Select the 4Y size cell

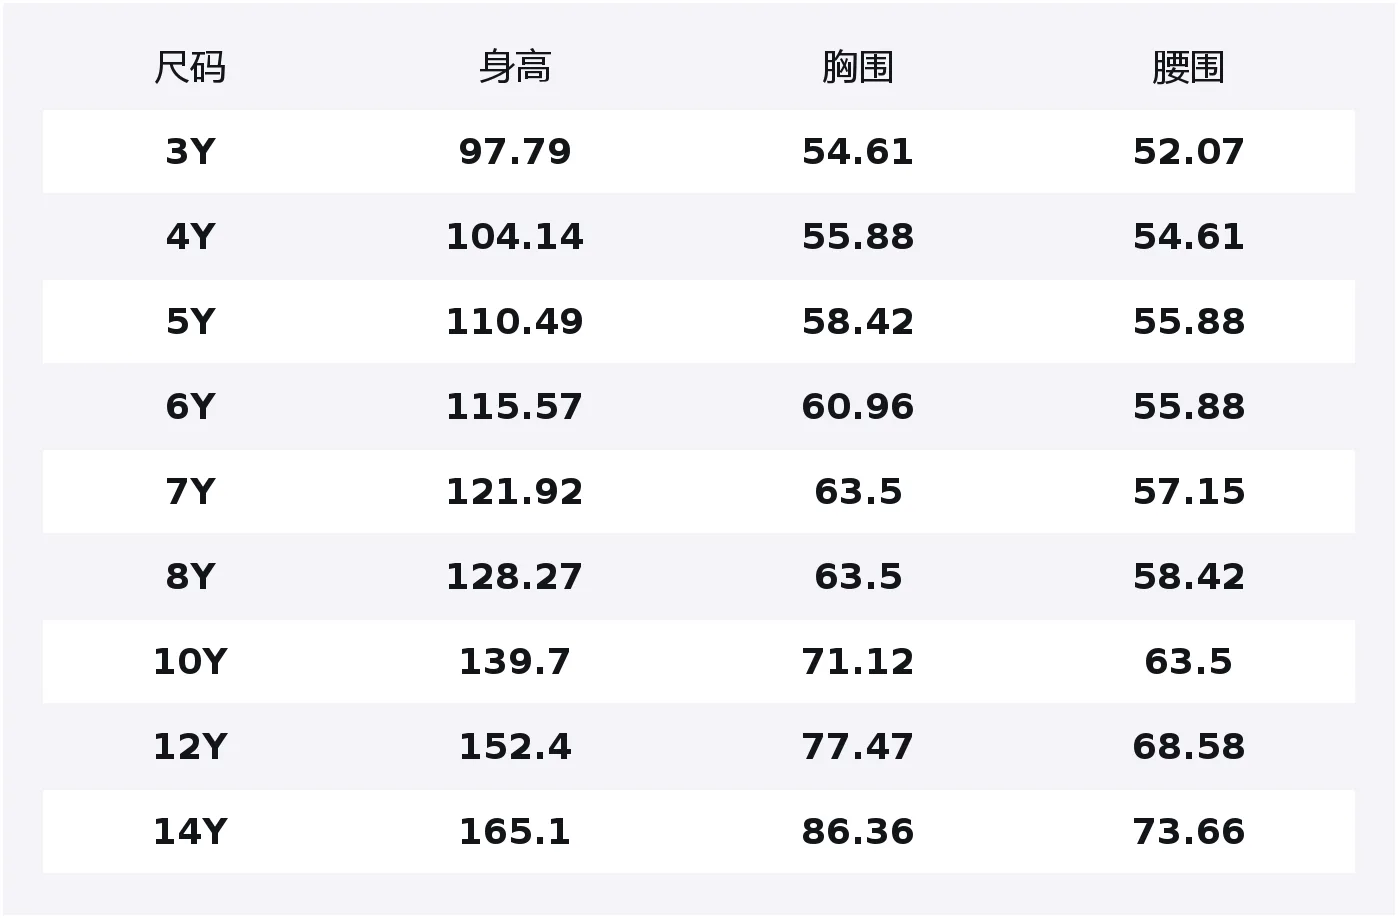coord(190,237)
